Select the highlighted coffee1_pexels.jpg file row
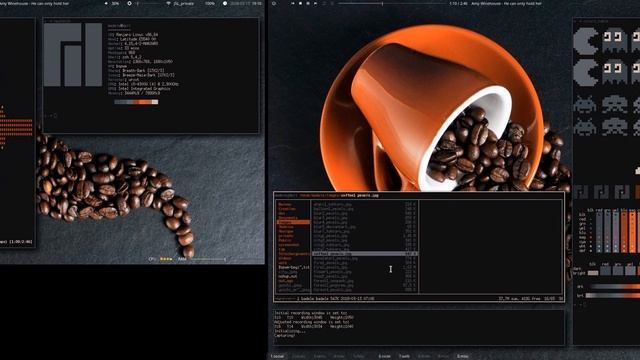Screen dimensions: 640x360 365,254
